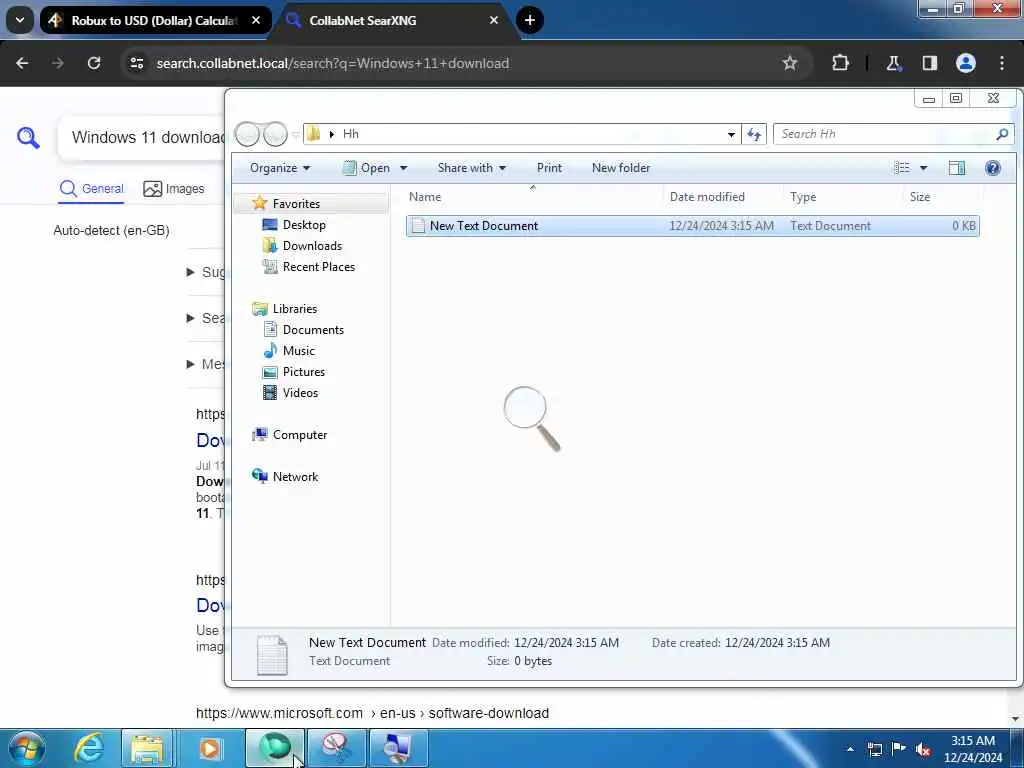Select the Images search category

tap(174, 189)
